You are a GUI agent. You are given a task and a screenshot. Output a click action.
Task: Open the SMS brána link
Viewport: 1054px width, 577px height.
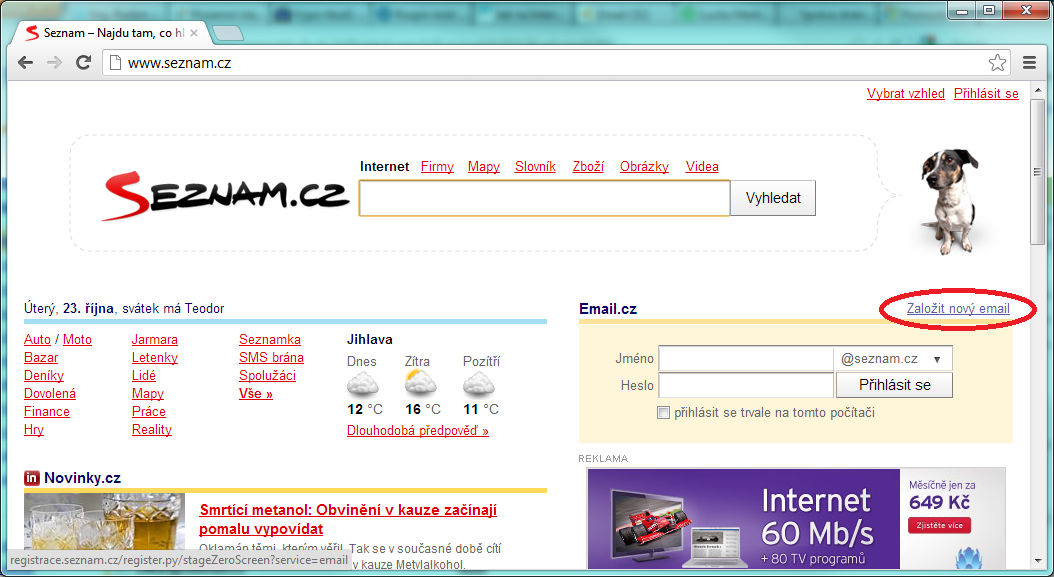click(x=272, y=358)
